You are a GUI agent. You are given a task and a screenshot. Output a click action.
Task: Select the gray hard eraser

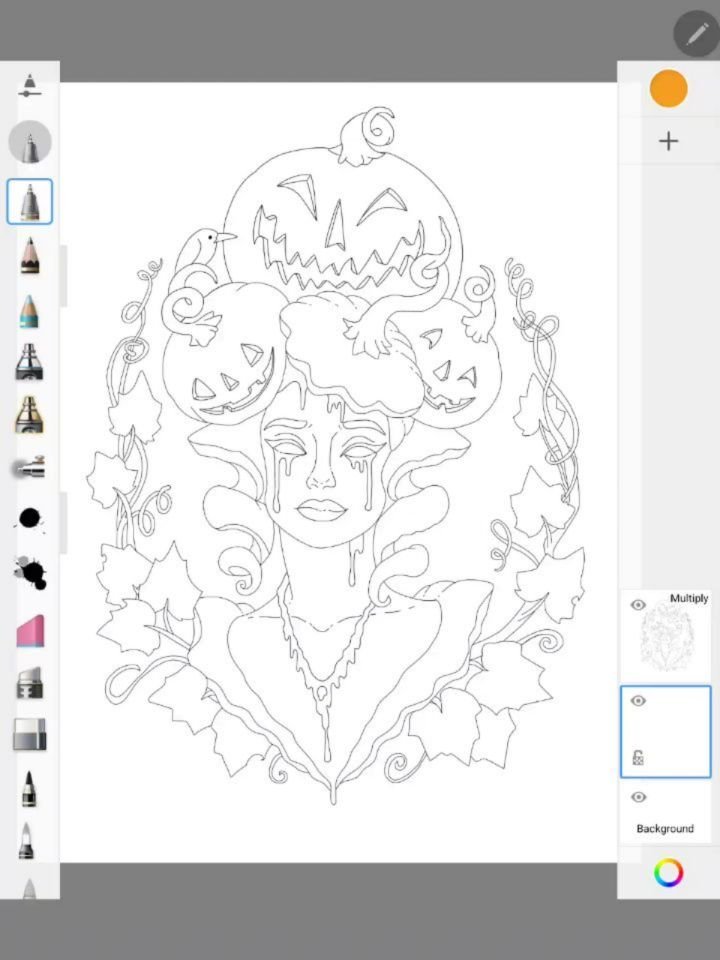(29, 734)
